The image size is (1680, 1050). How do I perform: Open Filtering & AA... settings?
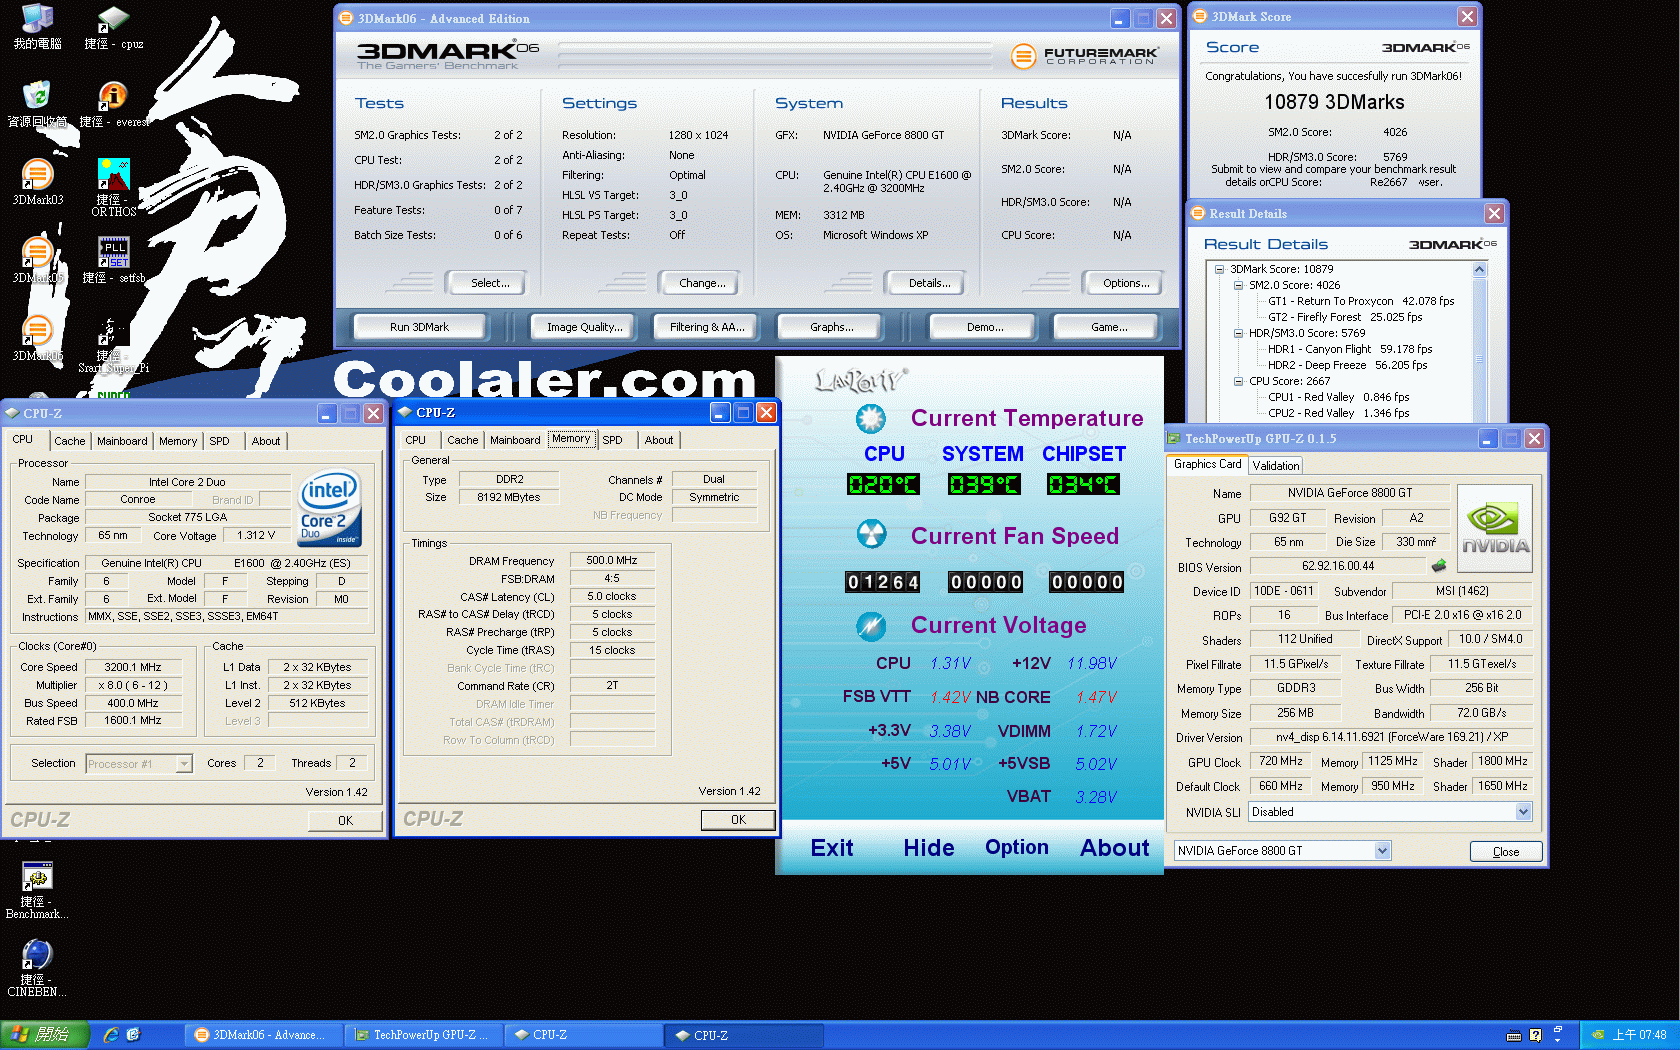click(707, 327)
